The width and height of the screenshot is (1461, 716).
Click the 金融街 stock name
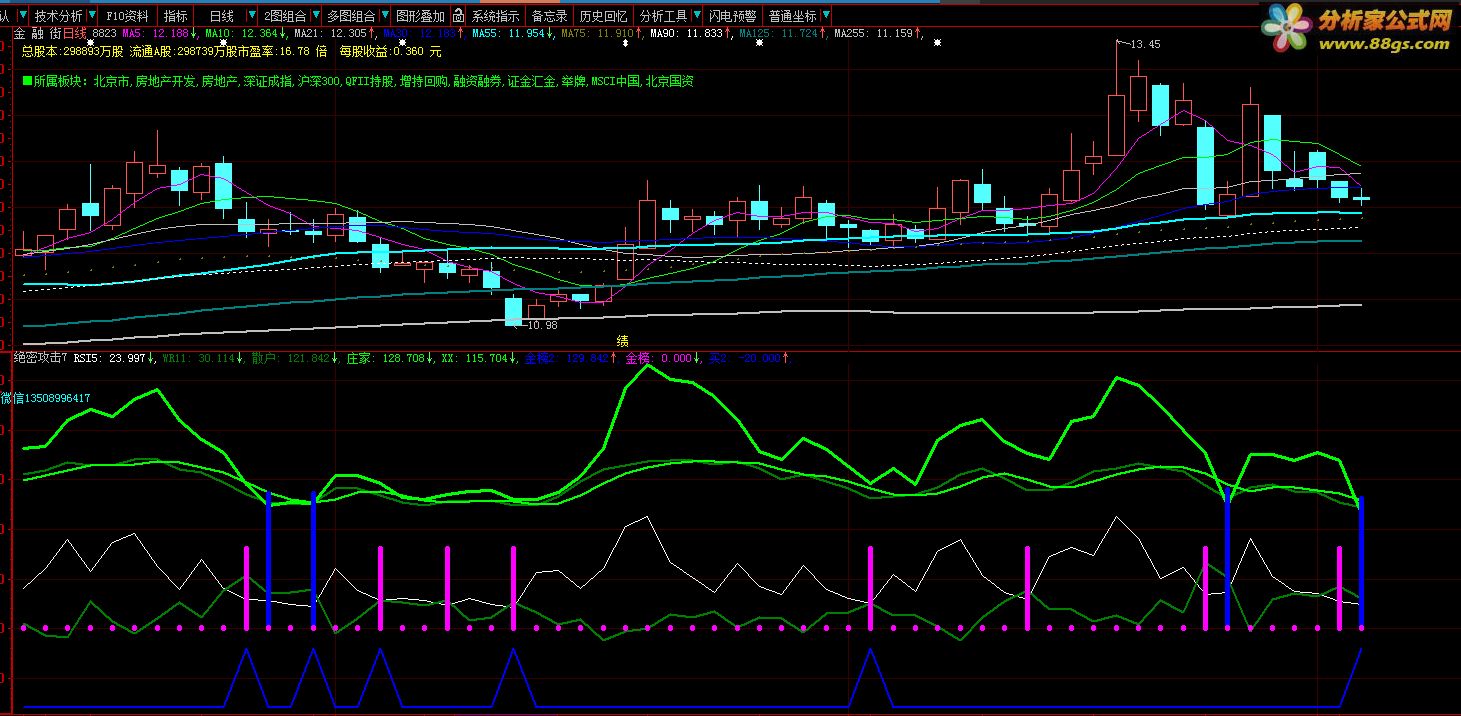point(36,33)
